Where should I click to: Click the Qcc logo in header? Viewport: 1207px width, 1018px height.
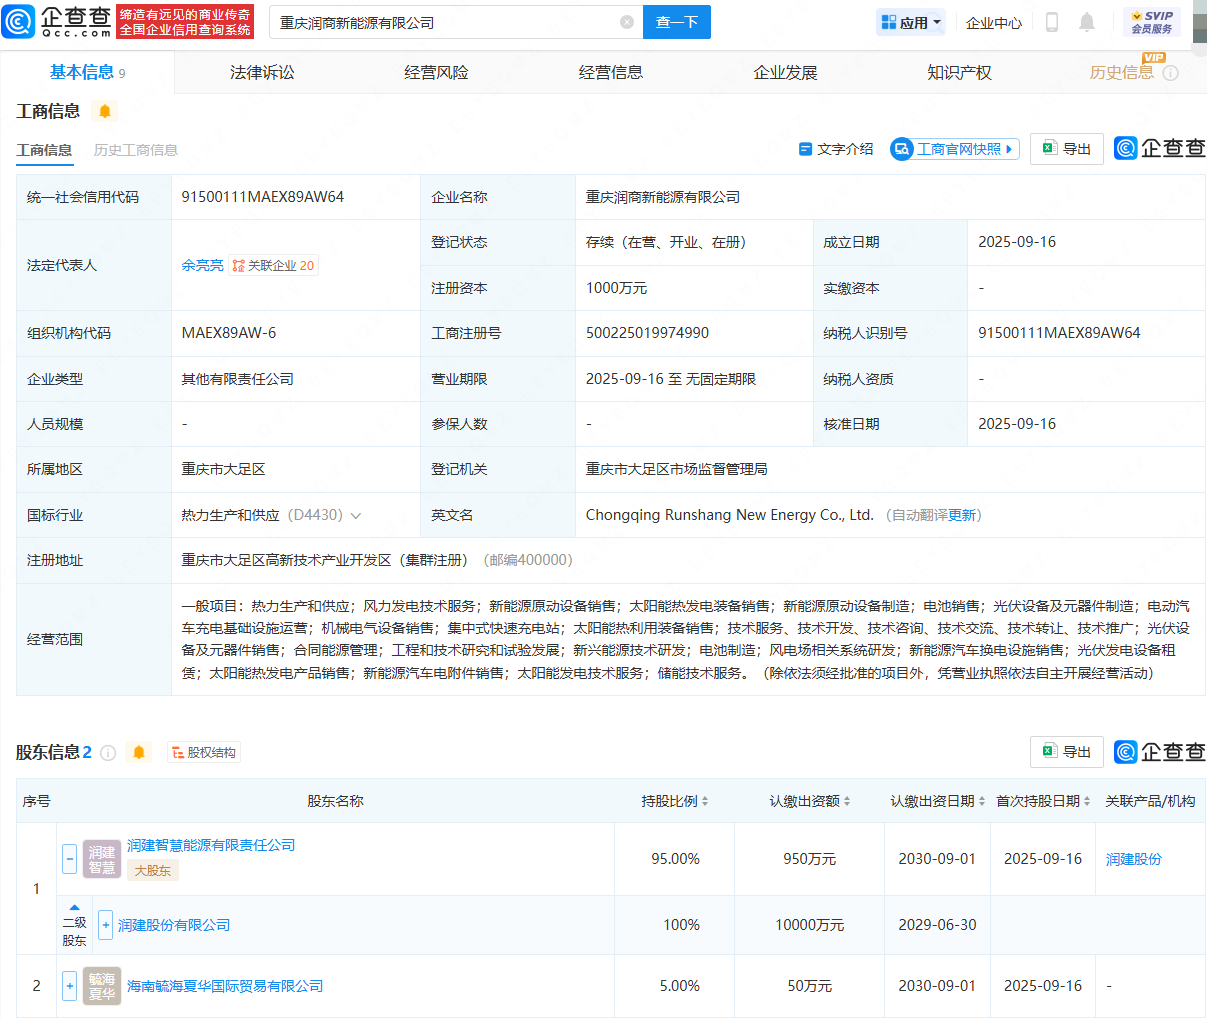[x=57, y=21]
